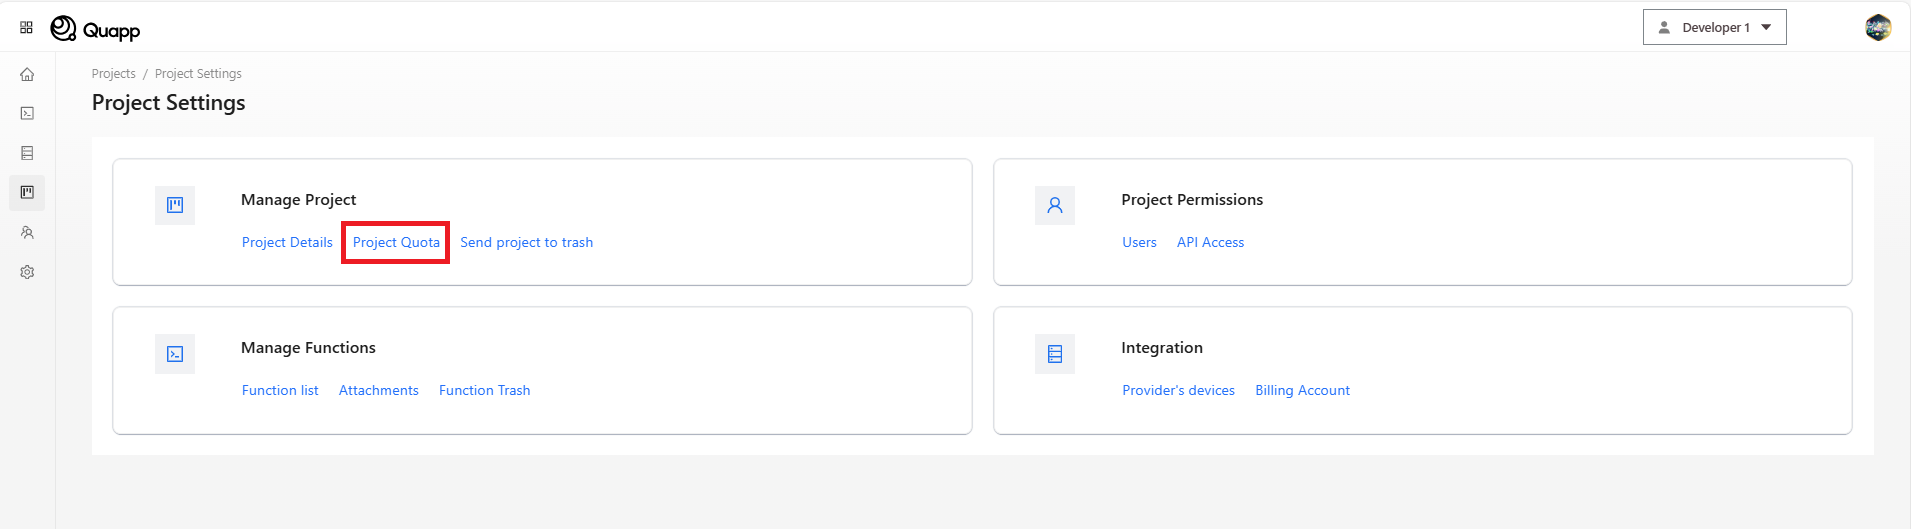Click the Integration heading
The width and height of the screenshot is (1911, 529).
click(x=1162, y=348)
